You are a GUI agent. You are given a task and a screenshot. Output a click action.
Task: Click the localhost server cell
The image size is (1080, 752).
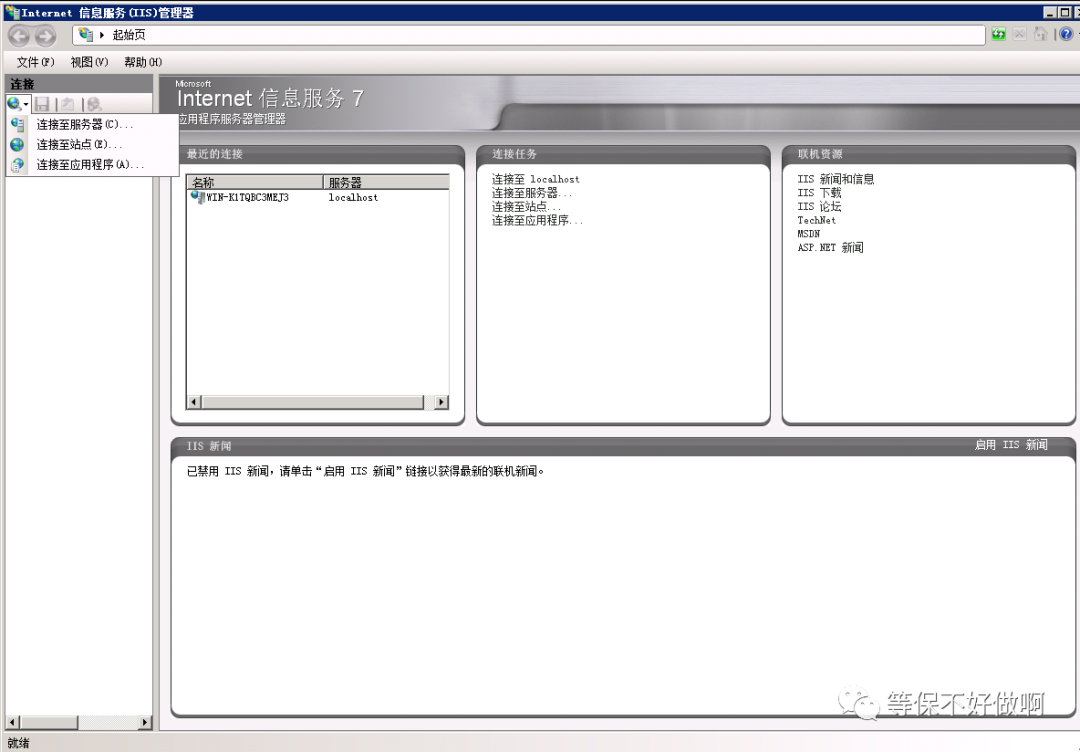click(x=353, y=198)
